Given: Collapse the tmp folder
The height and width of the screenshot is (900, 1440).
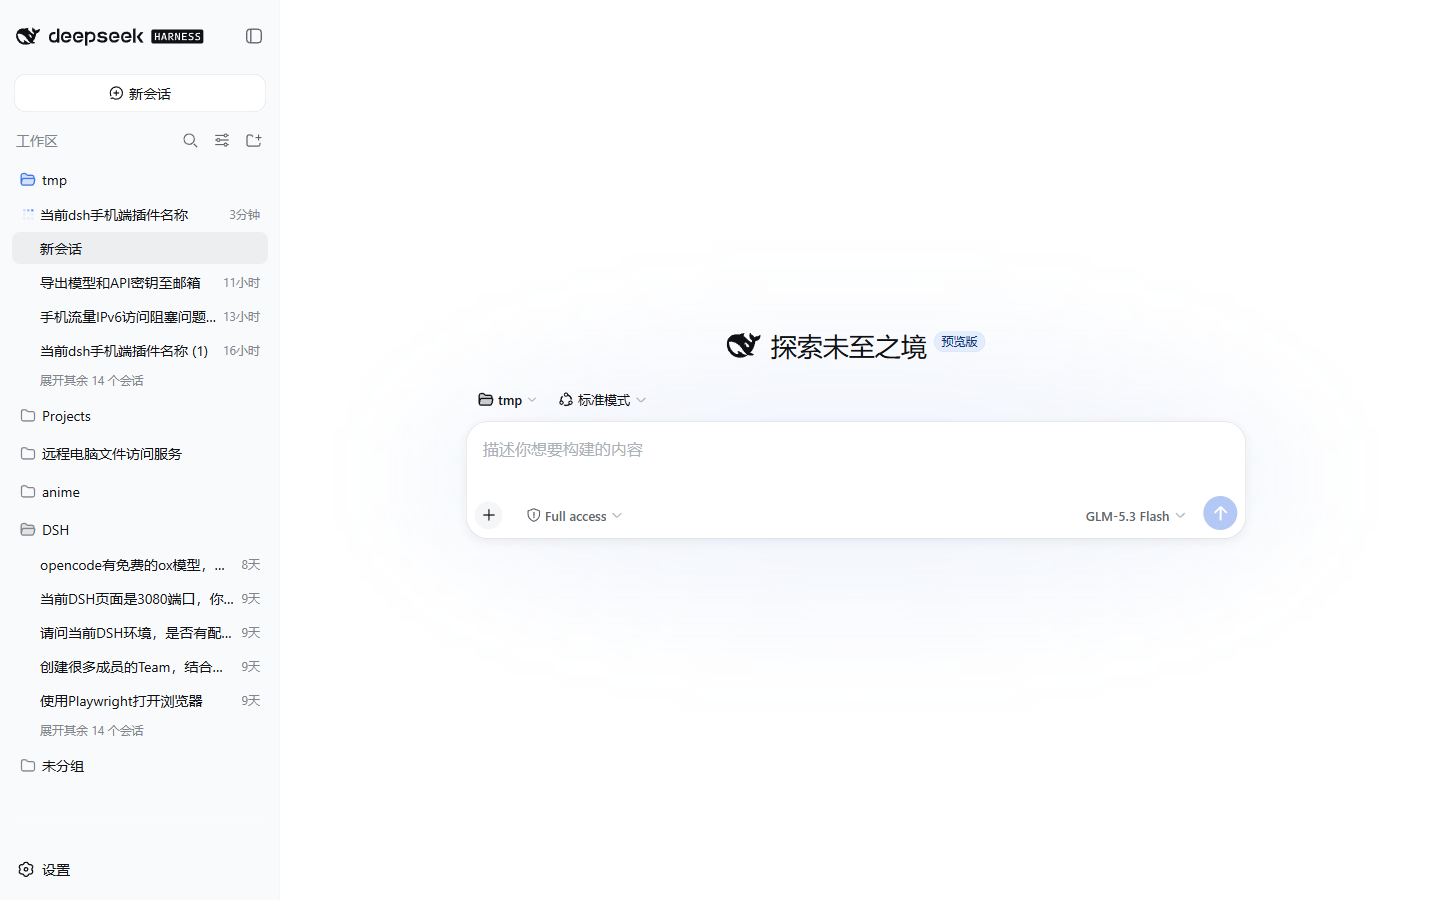Looking at the screenshot, I should tap(140, 180).
